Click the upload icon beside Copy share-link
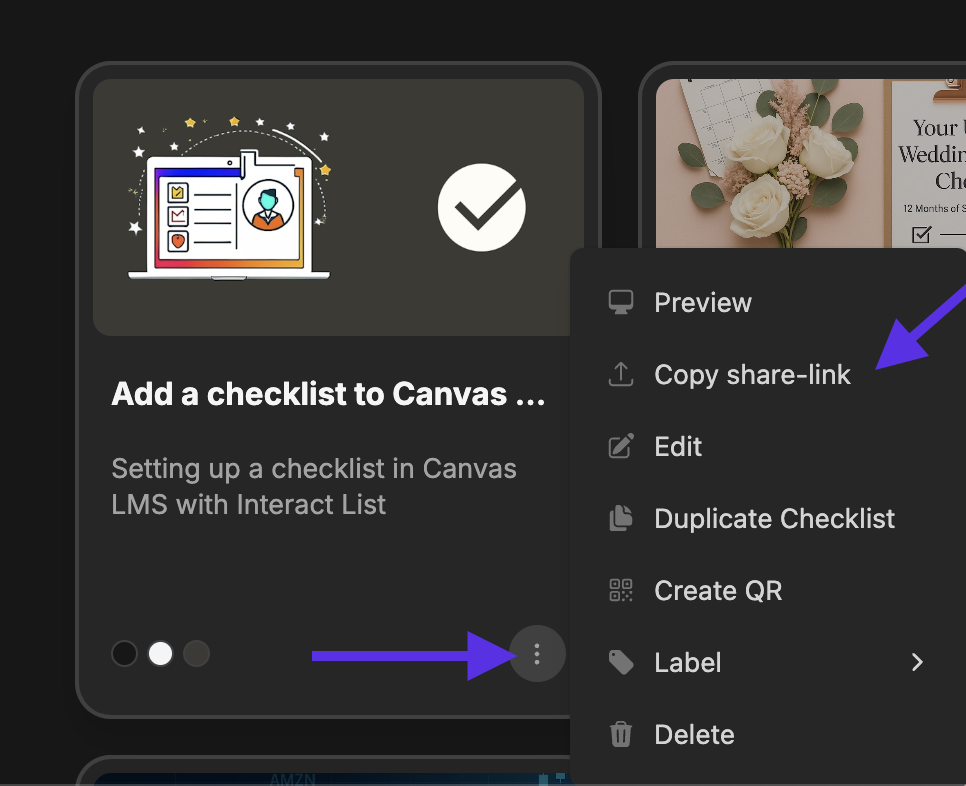Viewport: 966px width, 786px height. pos(620,375)
